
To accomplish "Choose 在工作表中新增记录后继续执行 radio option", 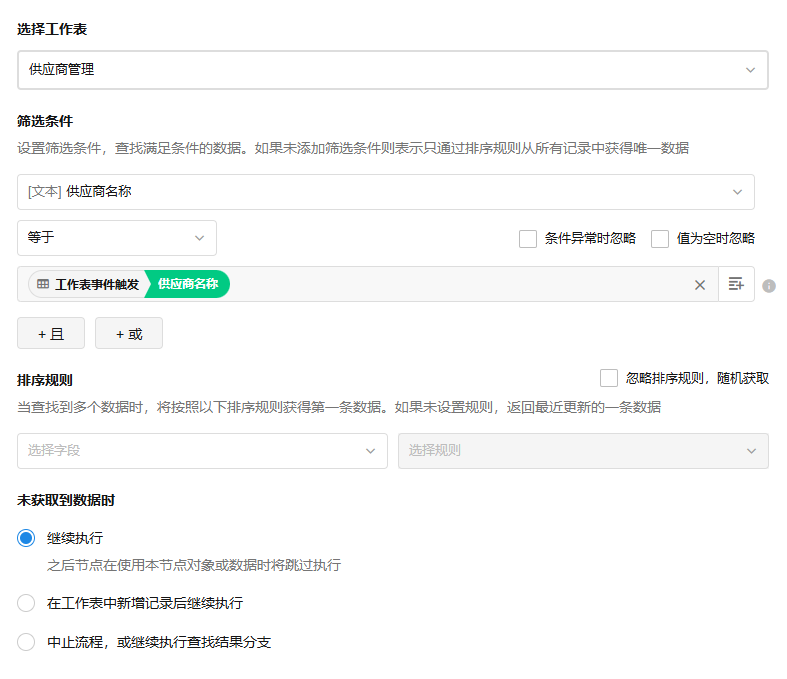I will click(26, 603).
